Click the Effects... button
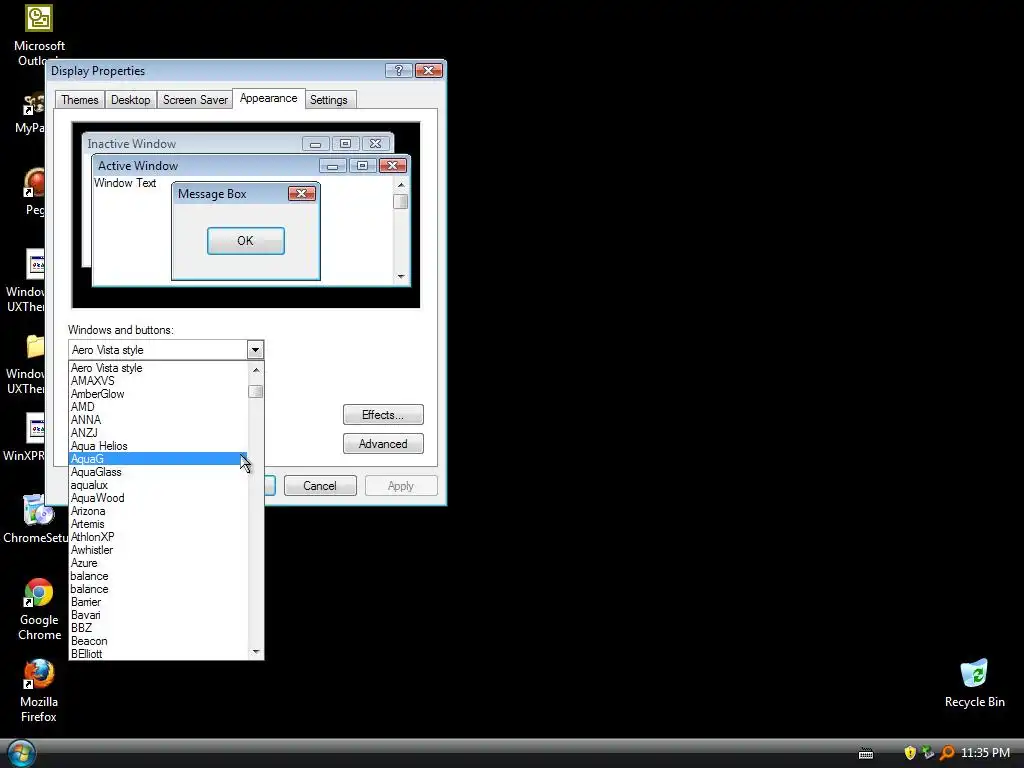 (x=383, y=415)
